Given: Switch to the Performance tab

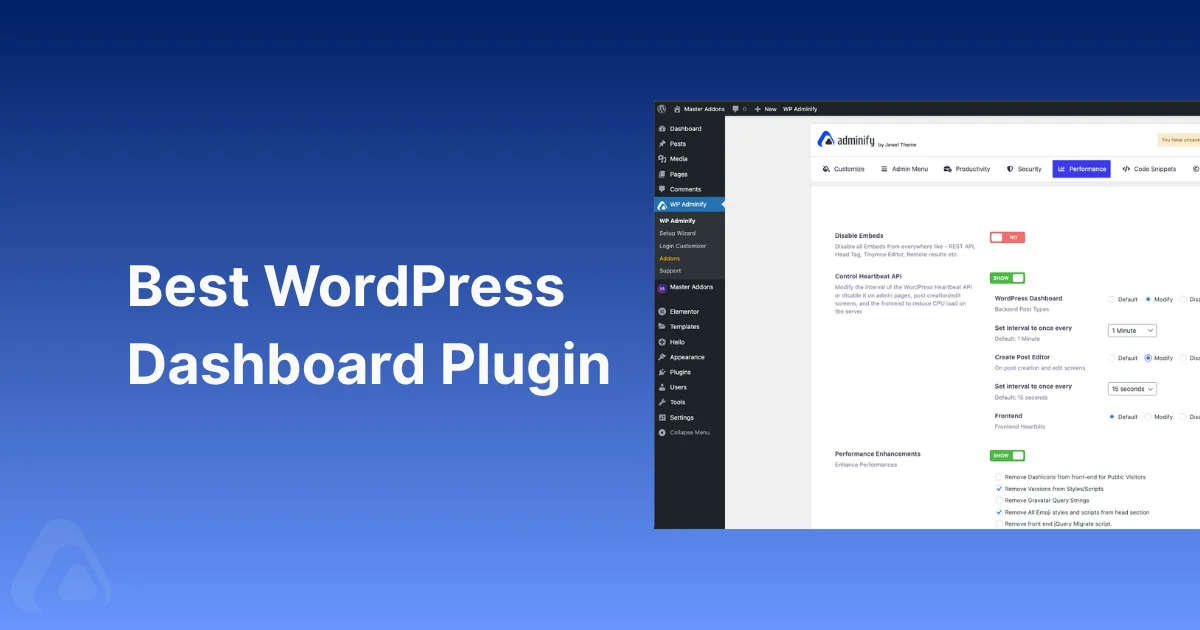Looking at the screenshot, I should 1081,169.
